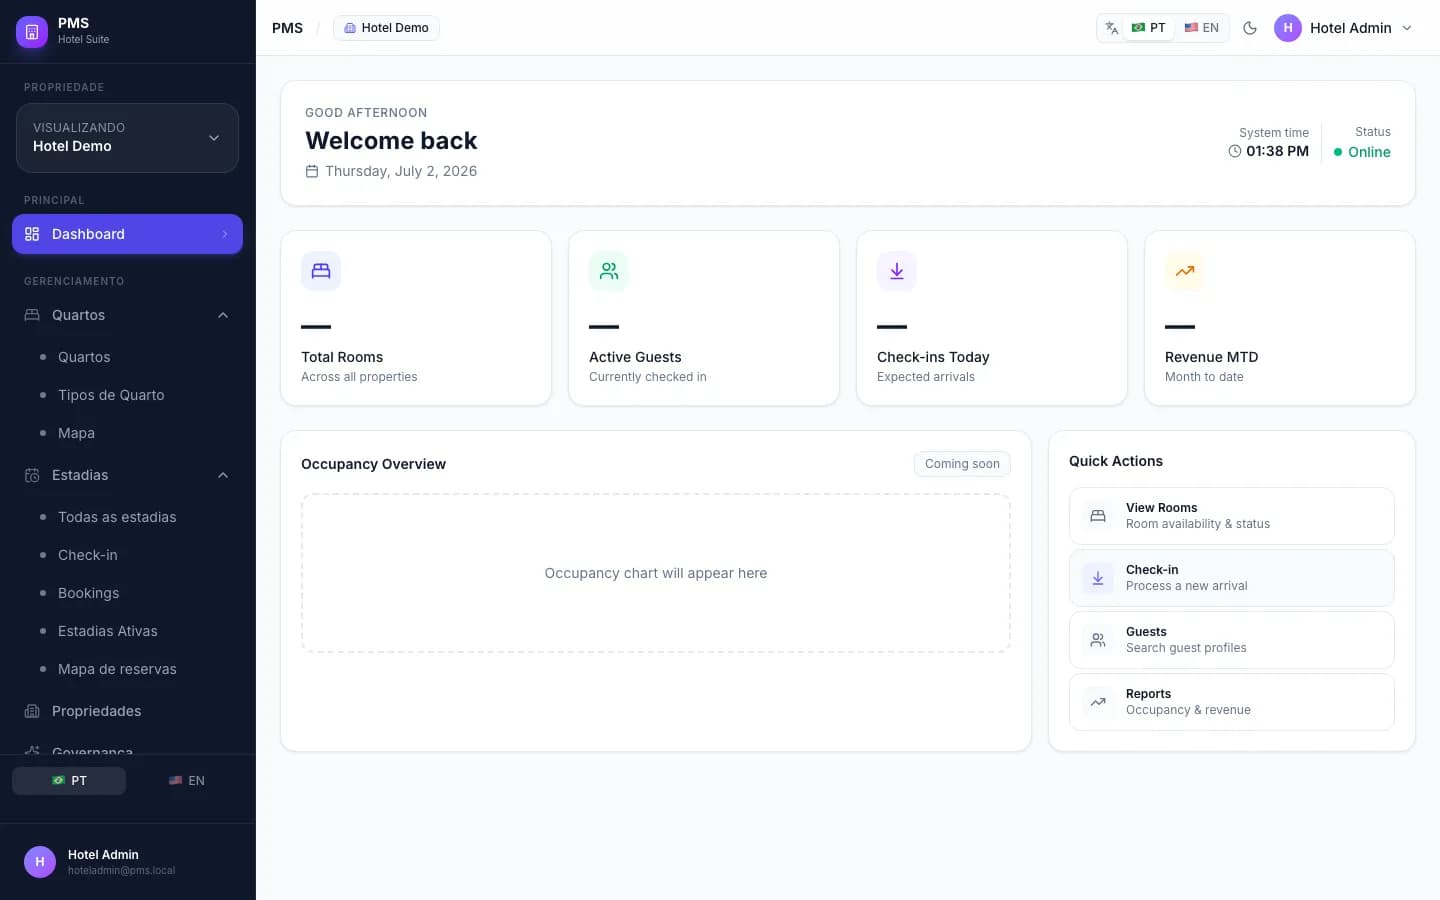The height and width of the screenshot is (900, 1440).
Task: Click the Active Guests label
Action: point(635,357)
